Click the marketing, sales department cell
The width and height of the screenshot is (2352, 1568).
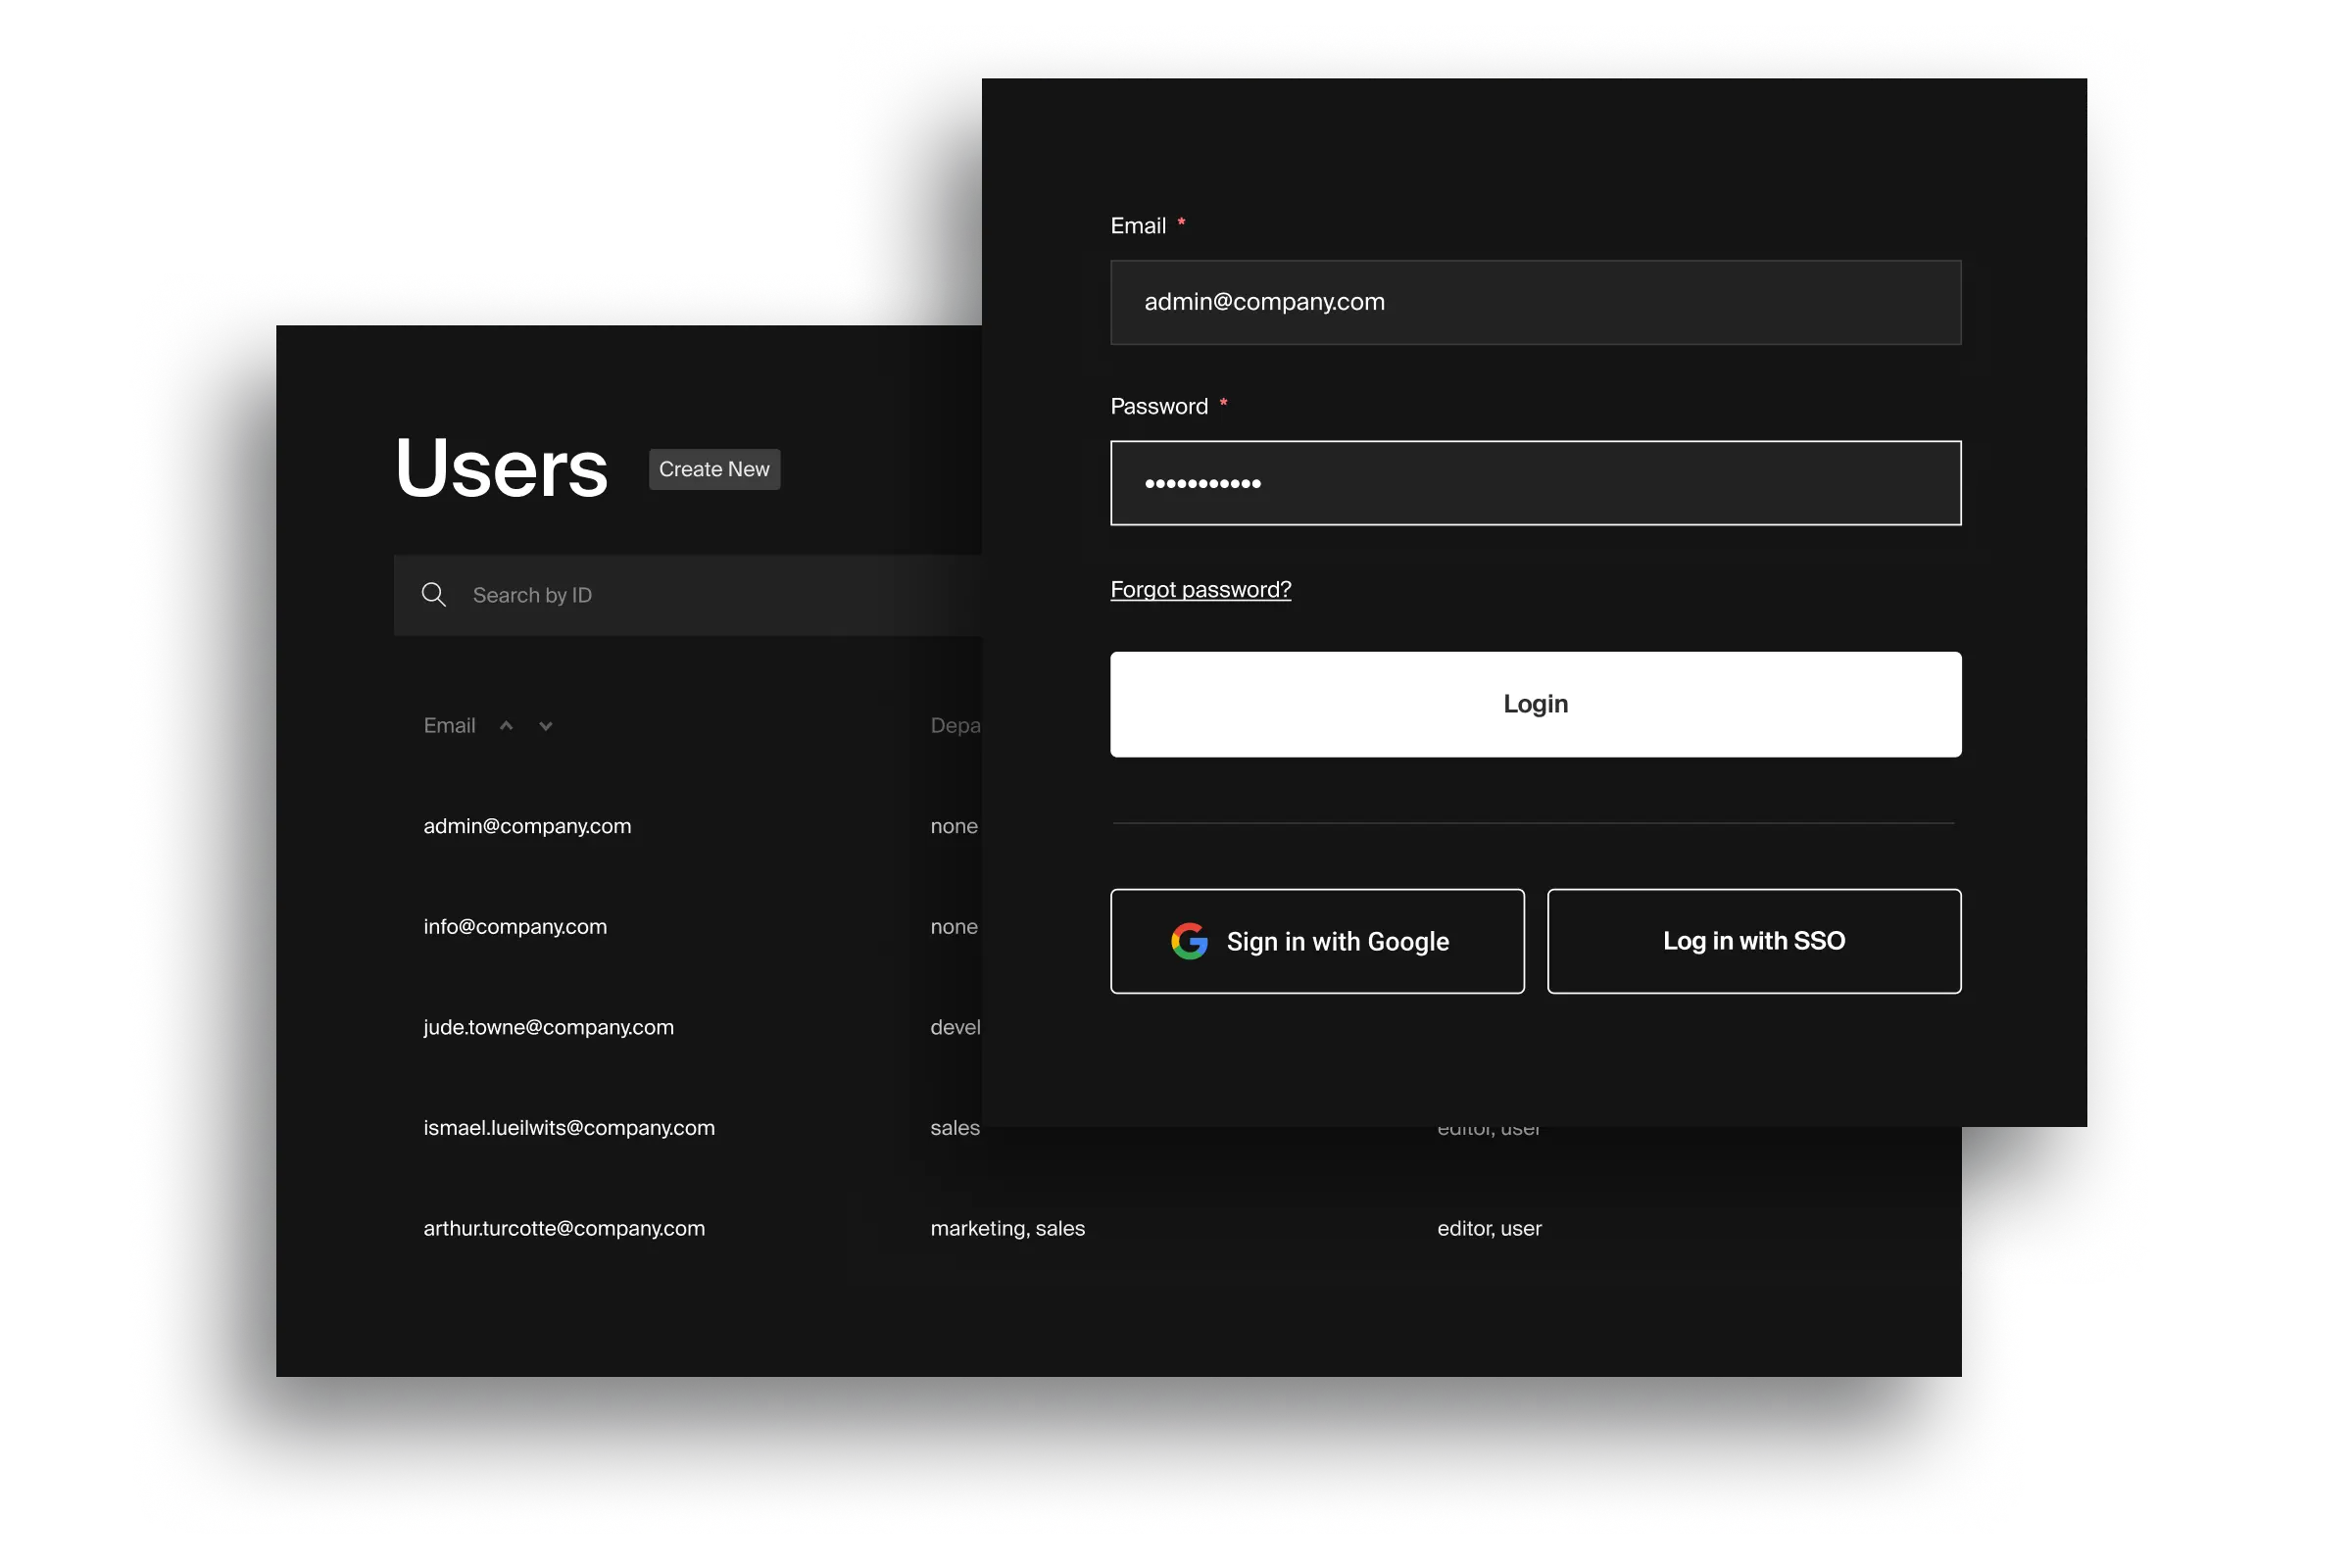(1007, 1228)
